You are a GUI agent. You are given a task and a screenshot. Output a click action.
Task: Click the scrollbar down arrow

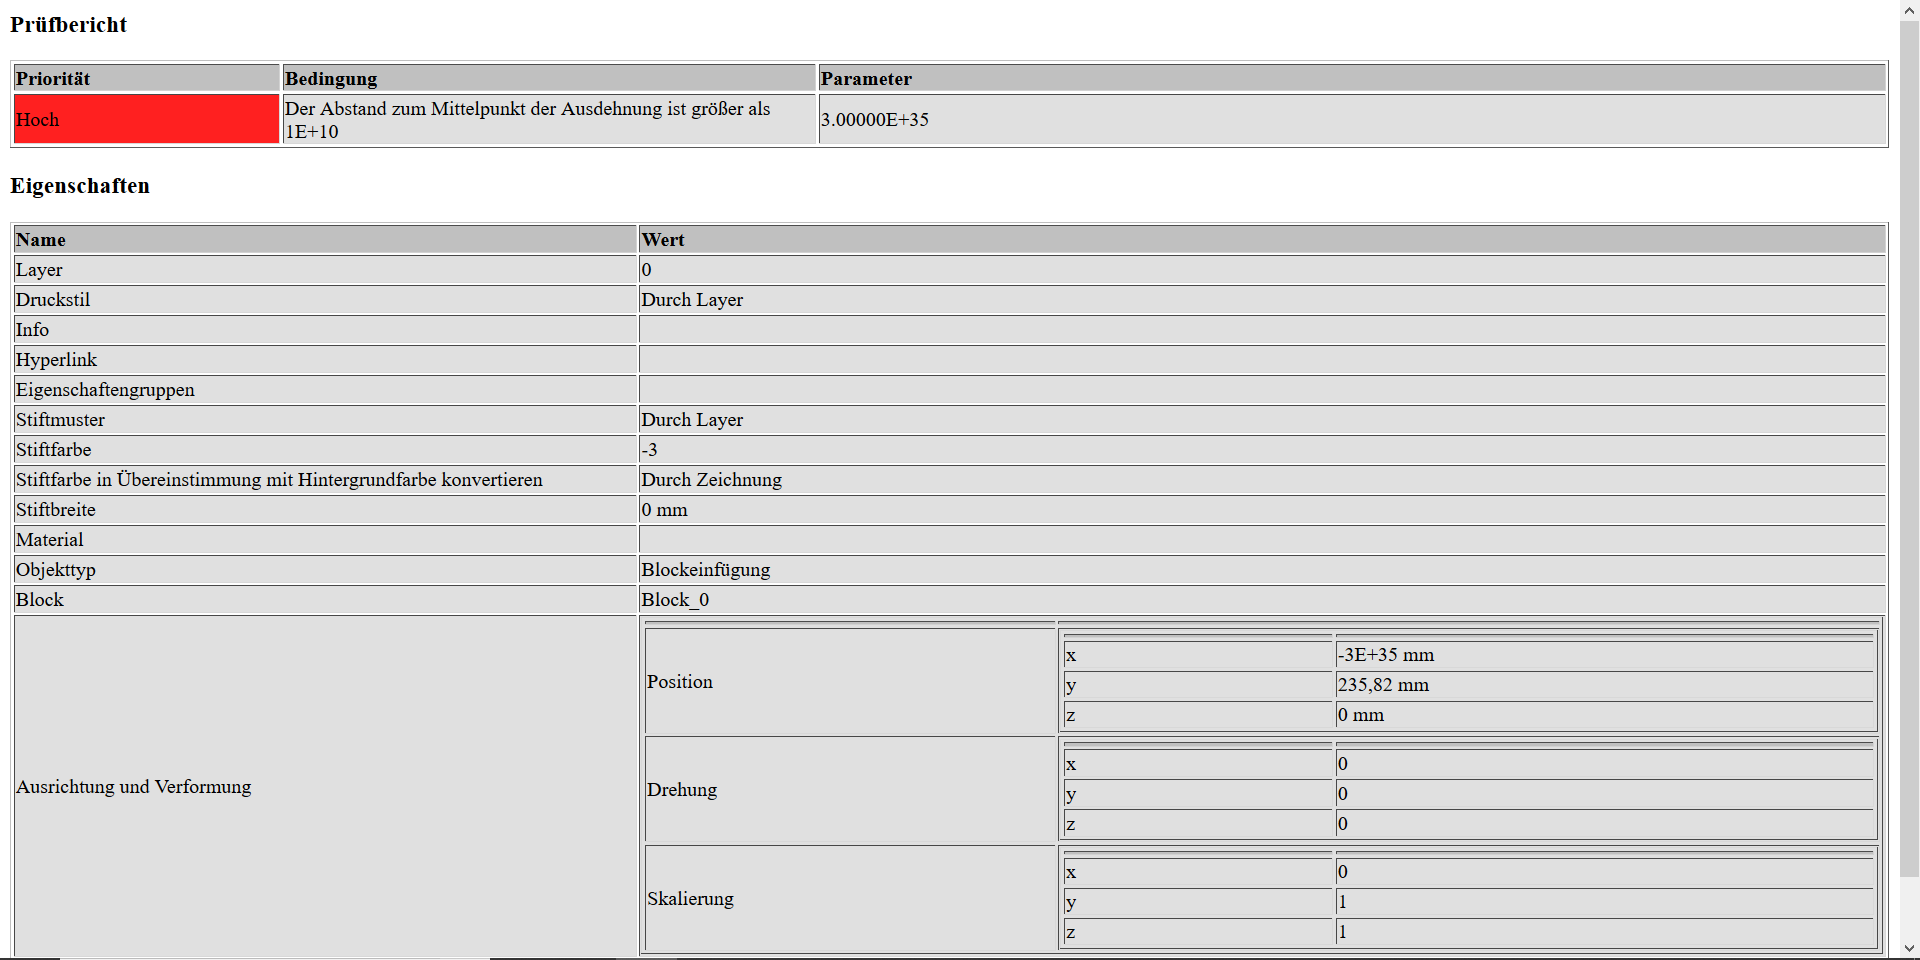point(1909,948)
